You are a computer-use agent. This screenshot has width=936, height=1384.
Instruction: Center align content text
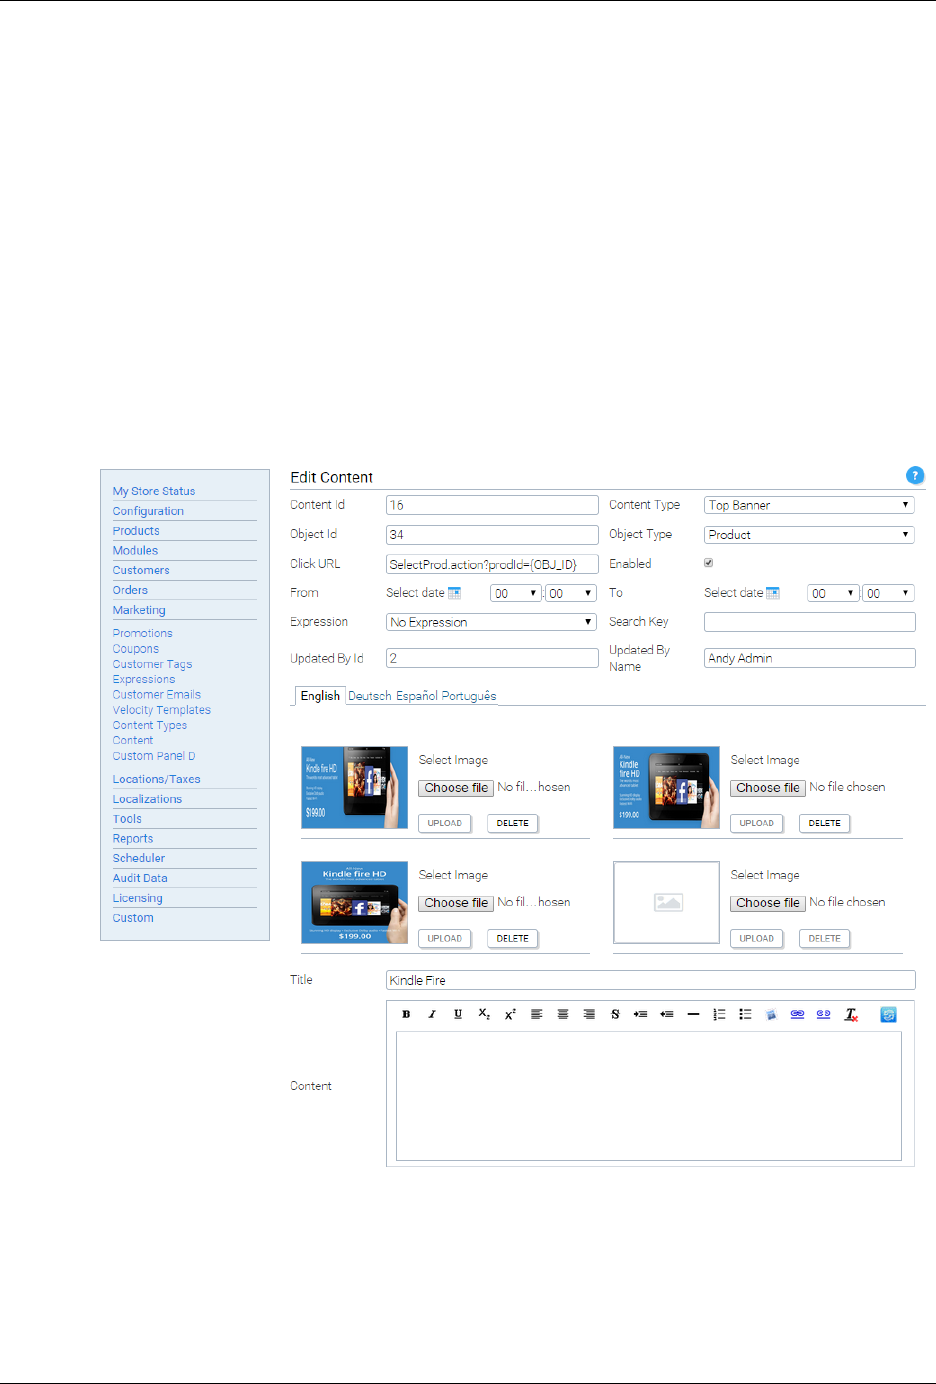563,1014
